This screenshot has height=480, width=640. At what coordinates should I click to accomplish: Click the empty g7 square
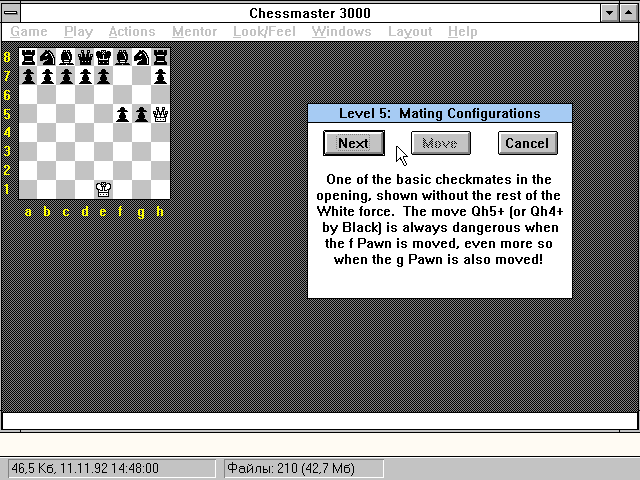point(141,76)
